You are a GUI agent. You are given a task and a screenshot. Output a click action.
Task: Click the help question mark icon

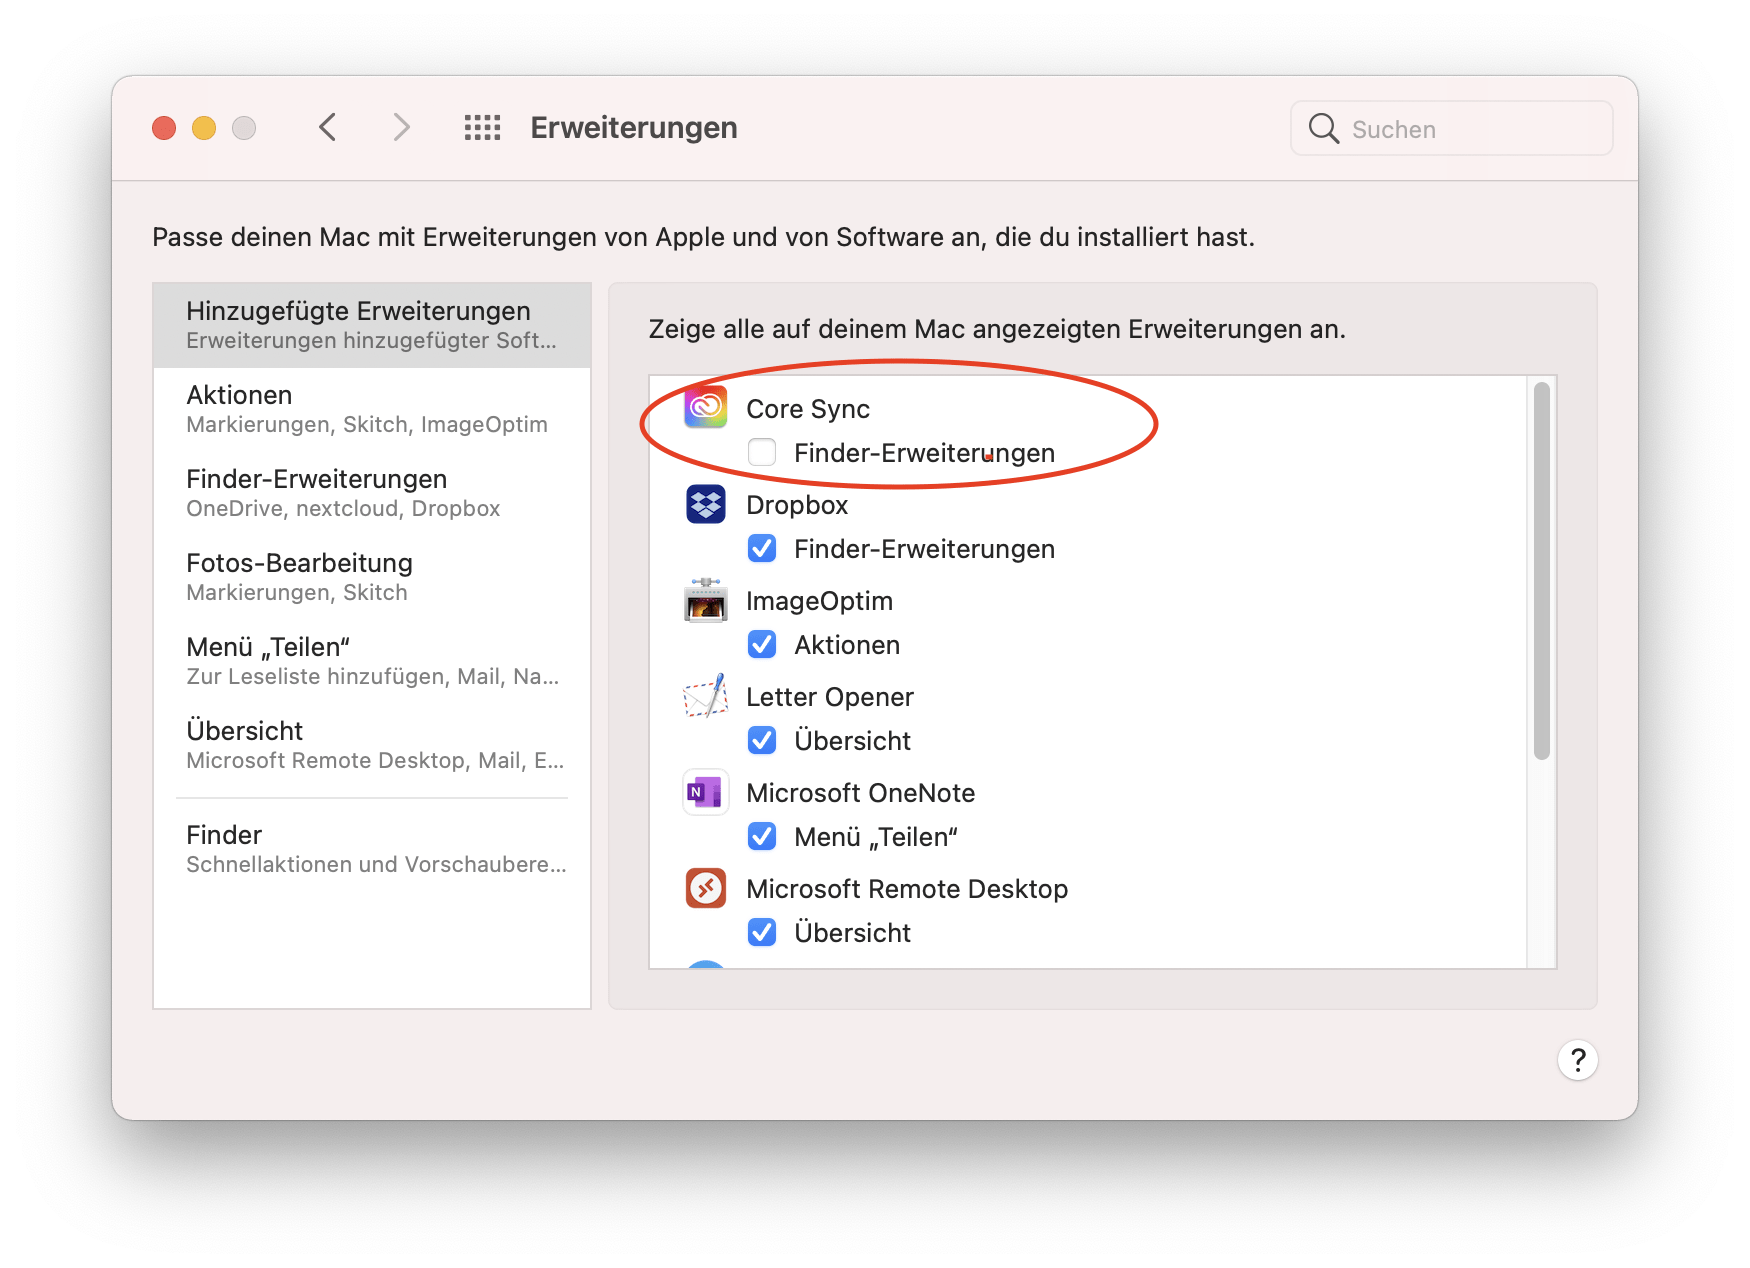[1577, 1060]
